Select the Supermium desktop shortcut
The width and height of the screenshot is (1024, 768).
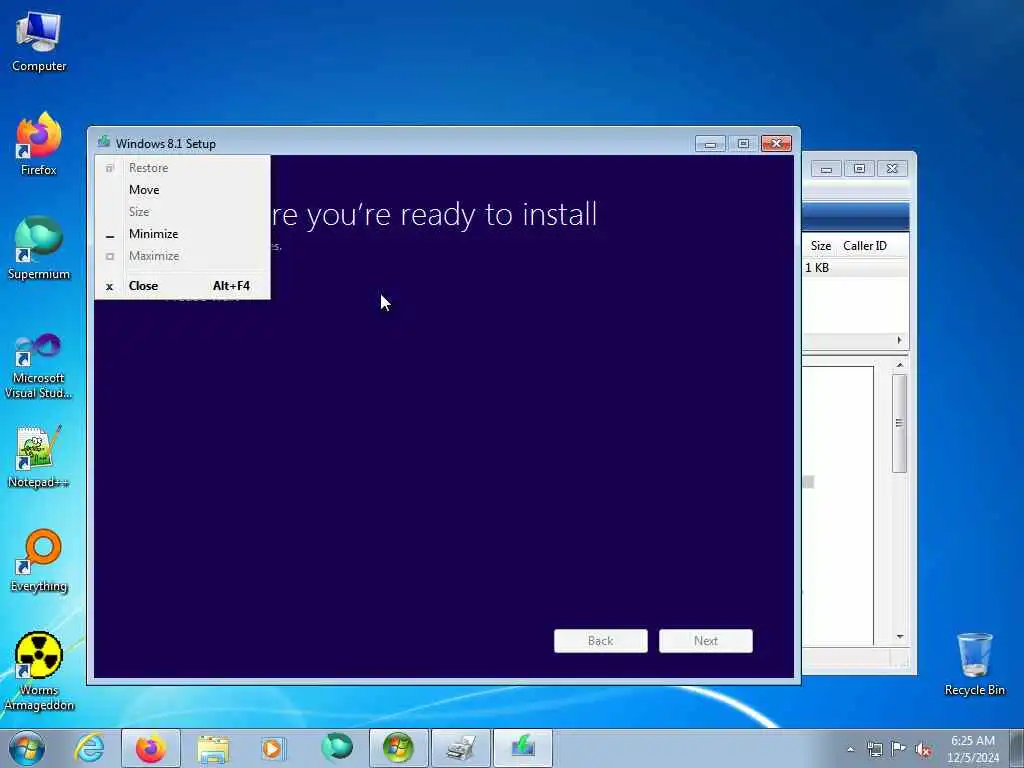tap(39, 248)
